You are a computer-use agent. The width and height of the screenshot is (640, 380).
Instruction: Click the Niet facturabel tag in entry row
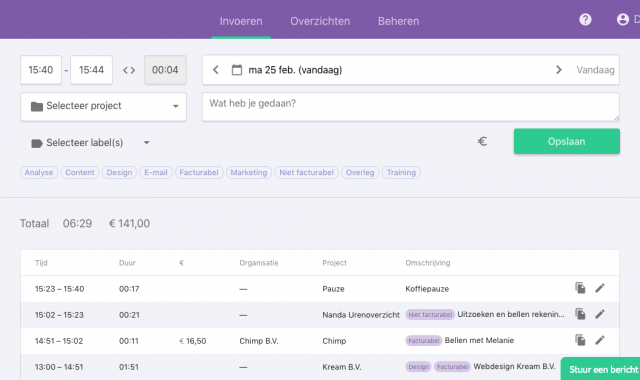(x=430, y=314)
